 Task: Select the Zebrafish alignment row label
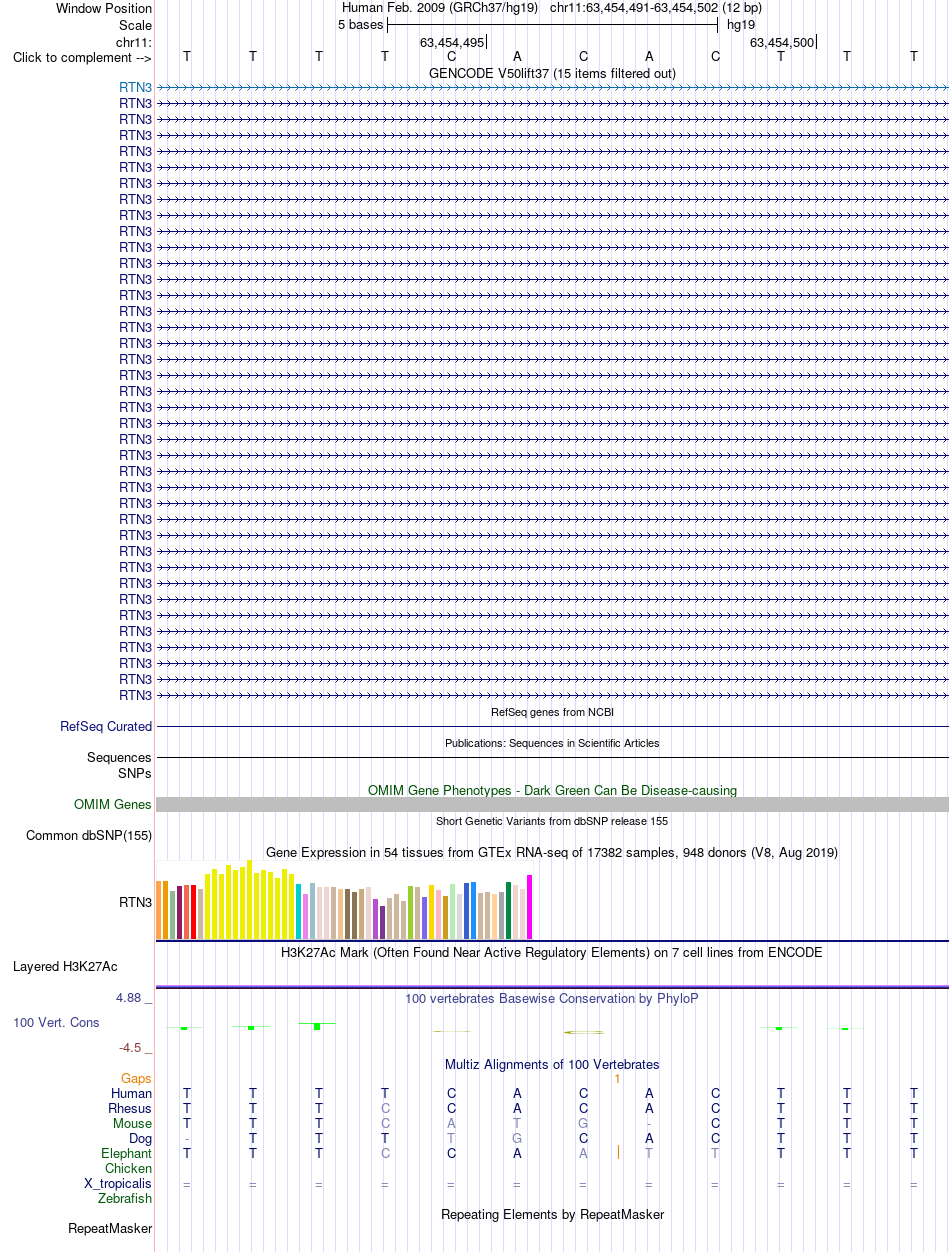click(125, 1198)
